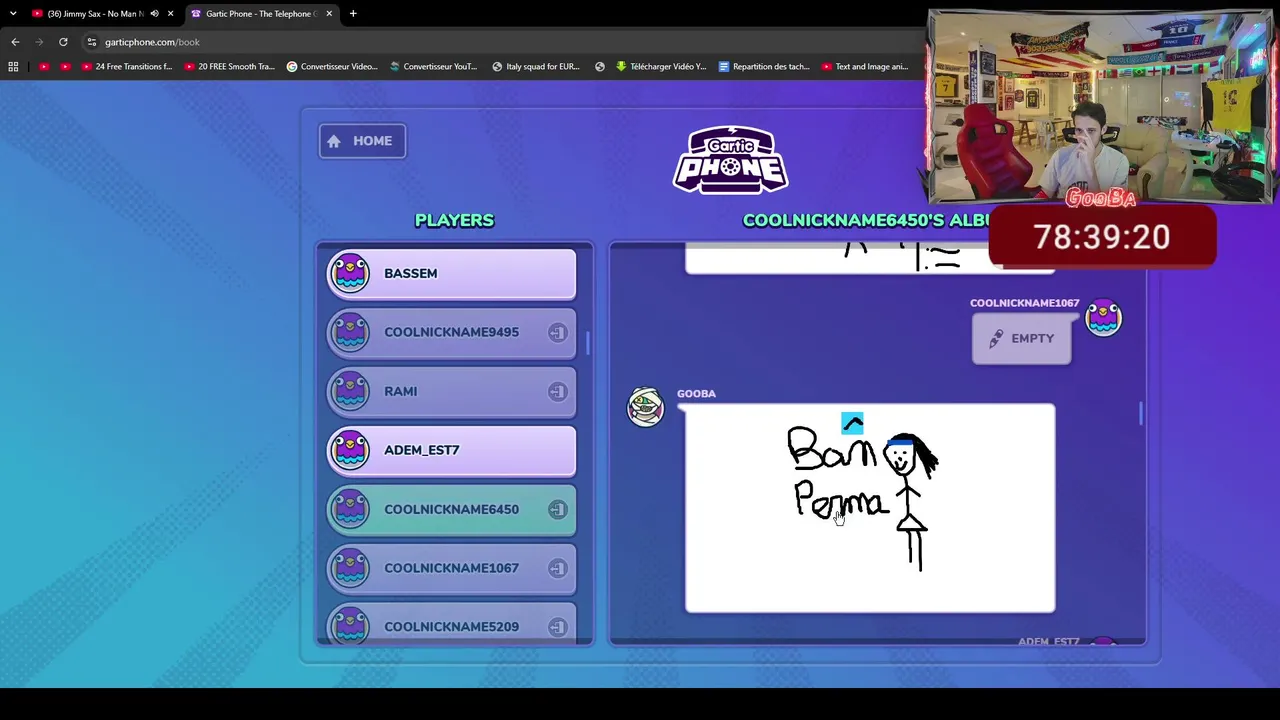
Task: Click the arrow icon beside COOLNICKNAME5209
Action: (x=557, y=627)
